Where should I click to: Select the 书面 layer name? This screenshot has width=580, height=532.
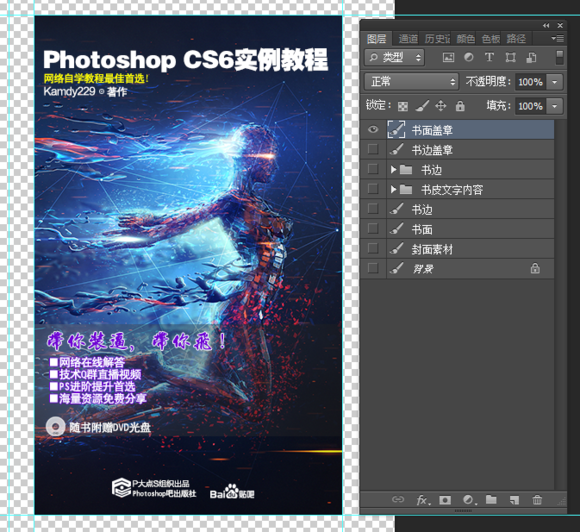click(422, 229)
